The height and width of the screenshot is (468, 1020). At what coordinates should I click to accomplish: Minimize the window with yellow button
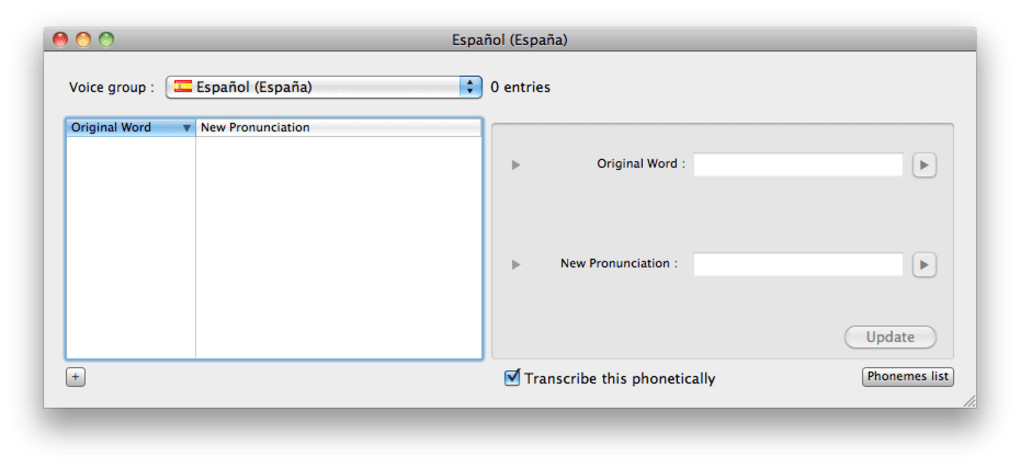[x=83, y=40]
